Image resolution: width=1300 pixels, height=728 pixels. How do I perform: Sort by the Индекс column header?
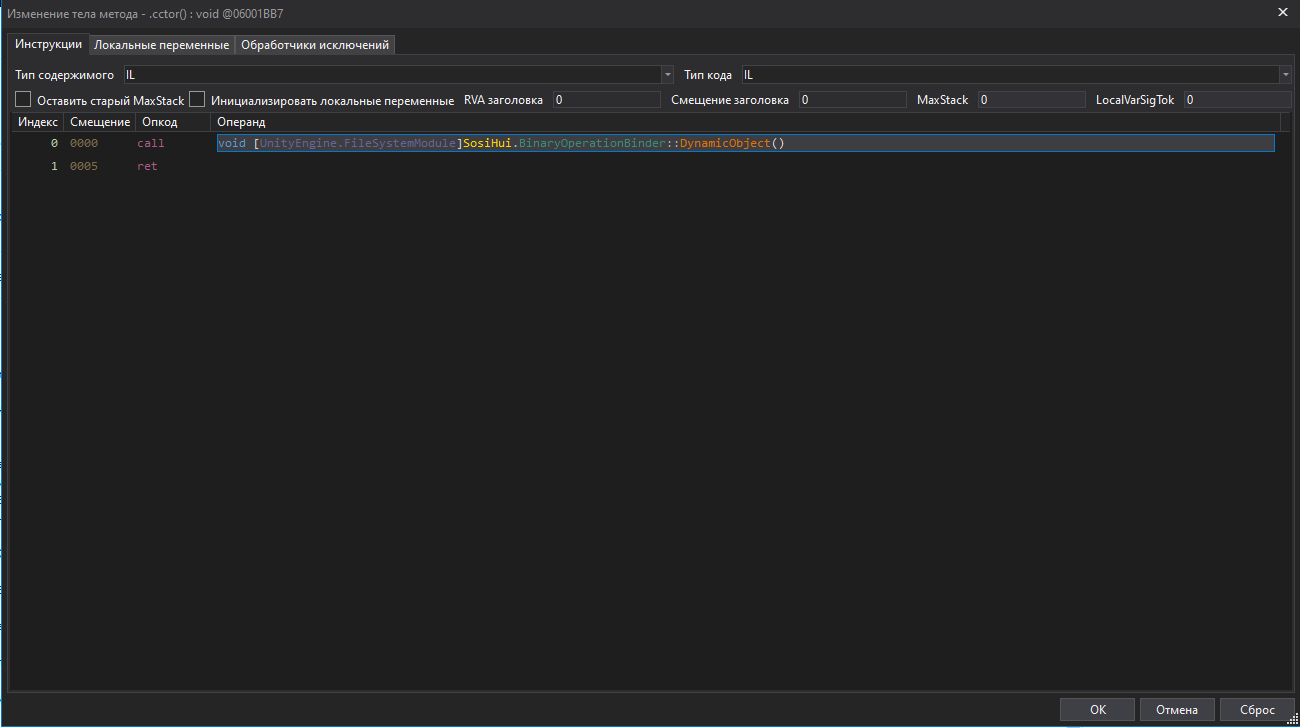(x=38, y=122)
